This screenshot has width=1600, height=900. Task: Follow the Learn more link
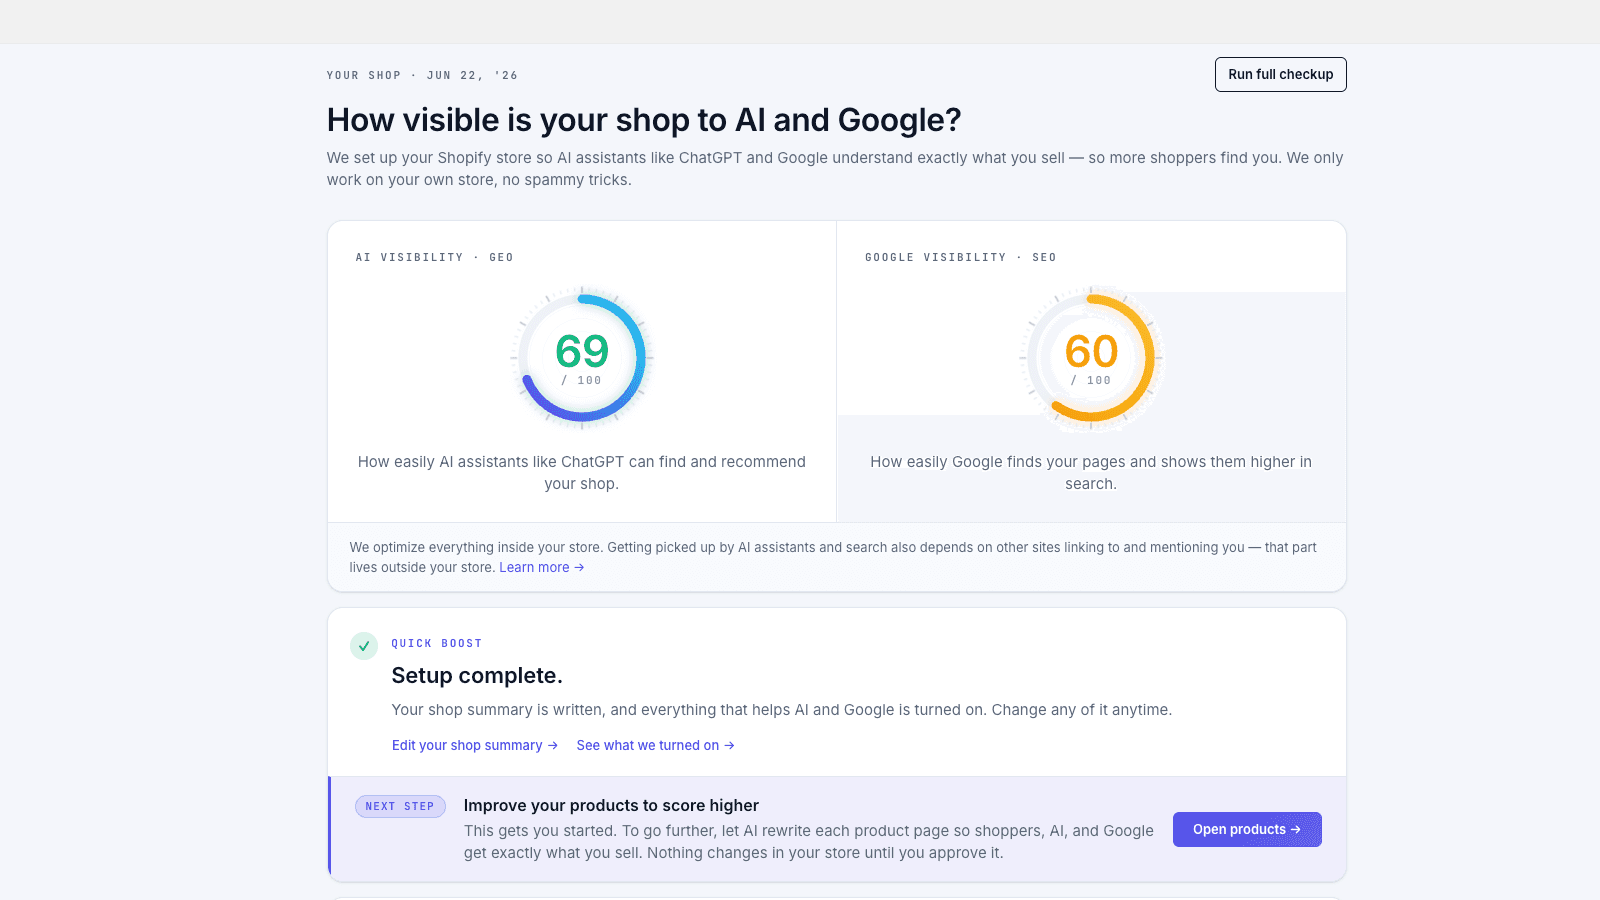coord(541,567)
